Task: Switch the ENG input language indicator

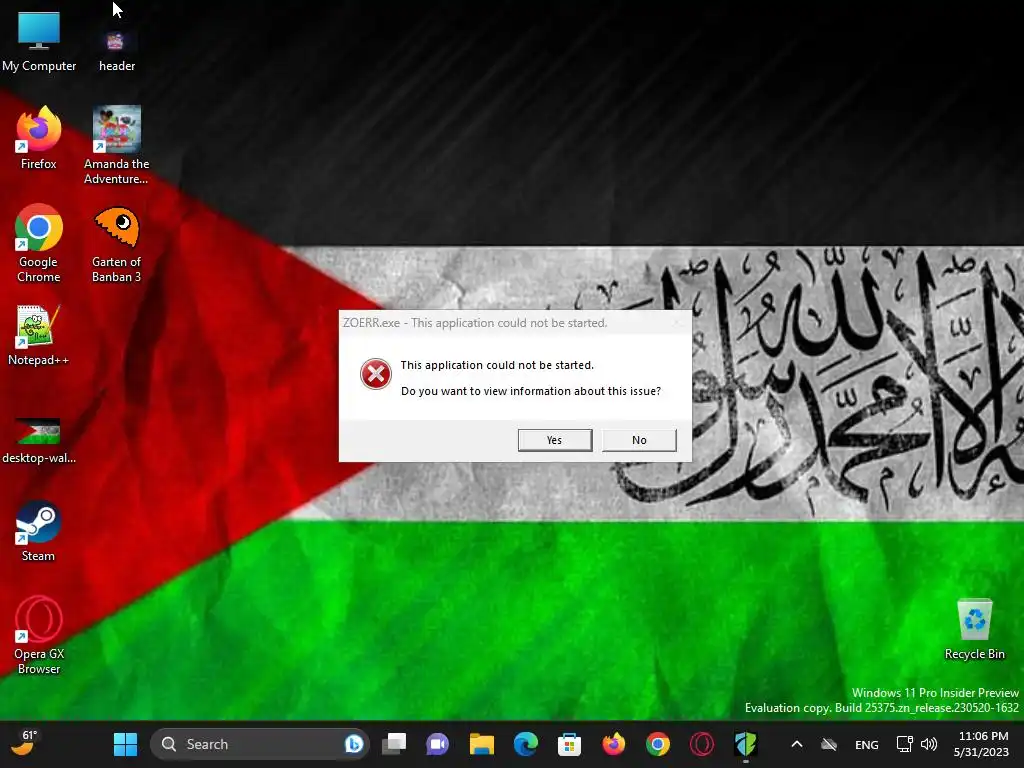Action: tap(867, 744)
